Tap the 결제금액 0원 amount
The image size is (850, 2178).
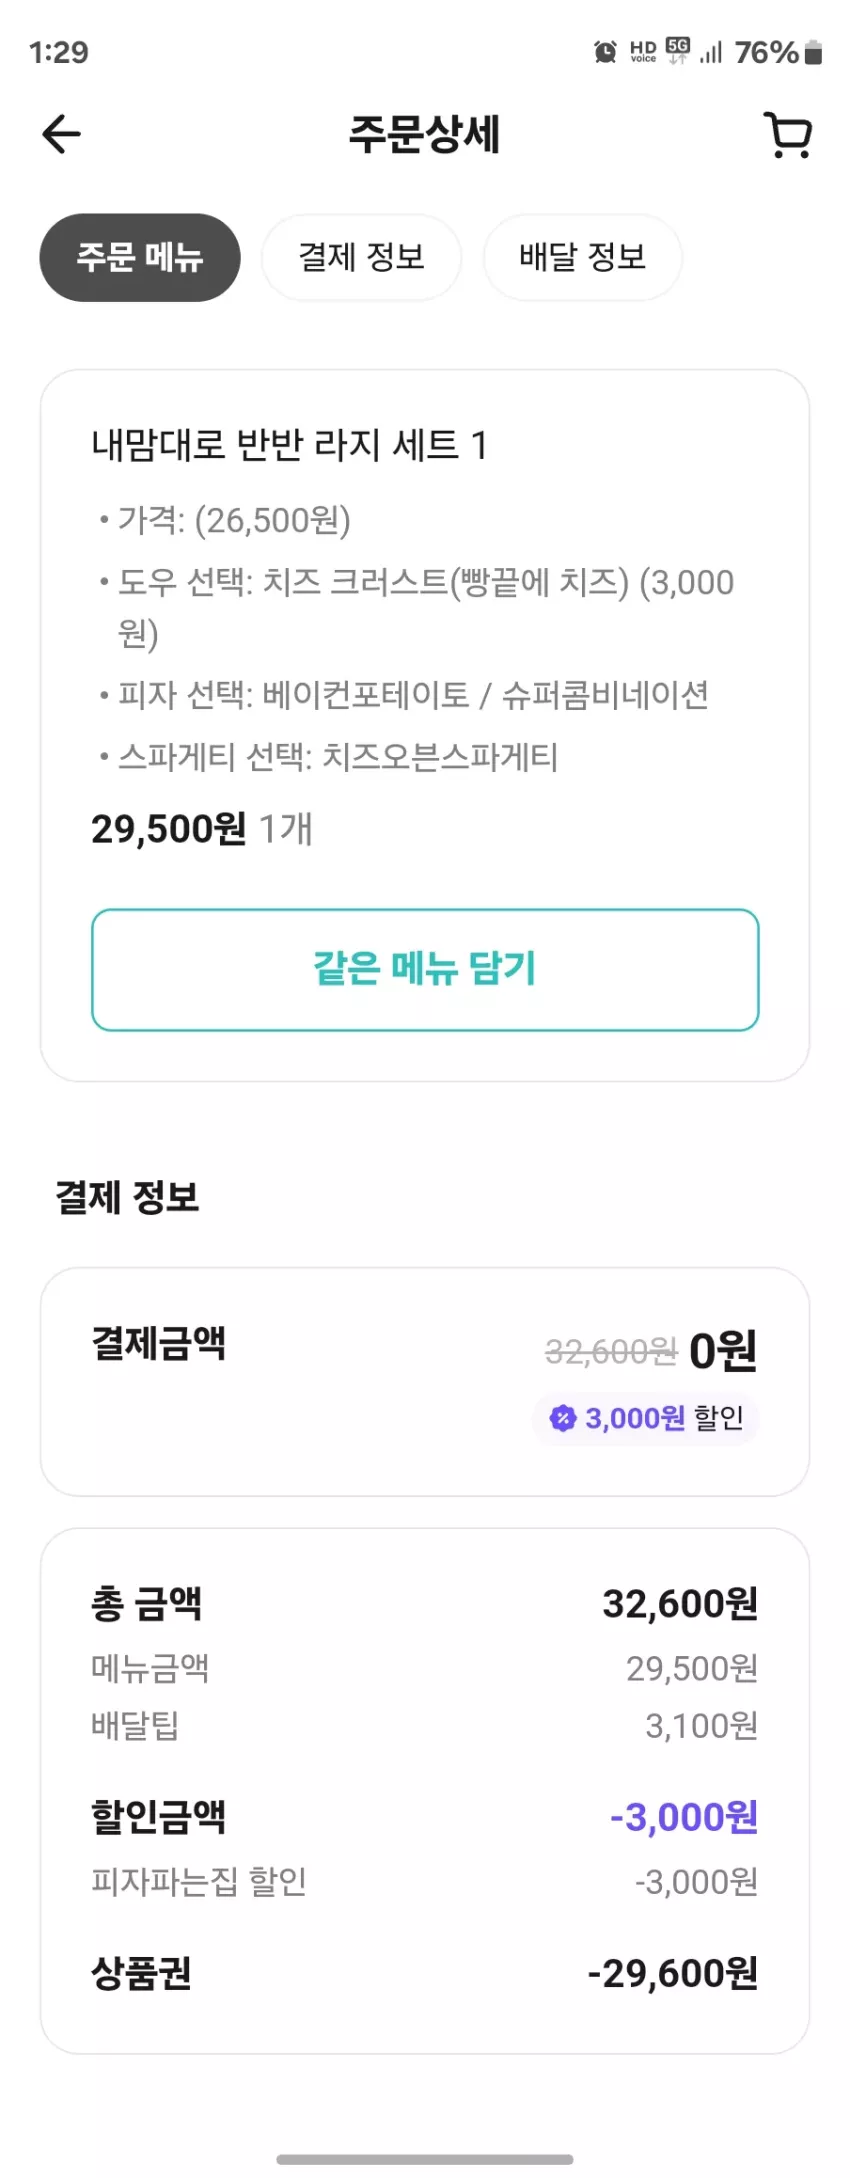click(723, 1350)
